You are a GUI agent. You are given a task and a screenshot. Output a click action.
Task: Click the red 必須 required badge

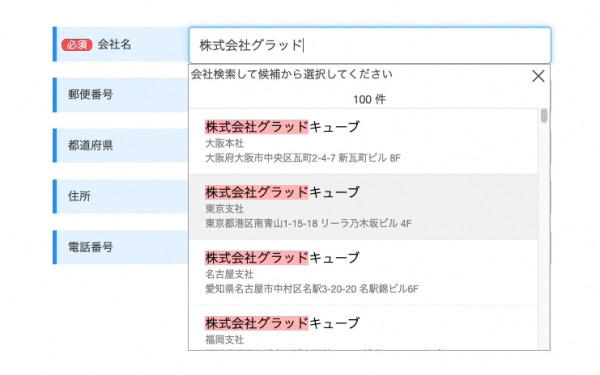pos(77,45)
